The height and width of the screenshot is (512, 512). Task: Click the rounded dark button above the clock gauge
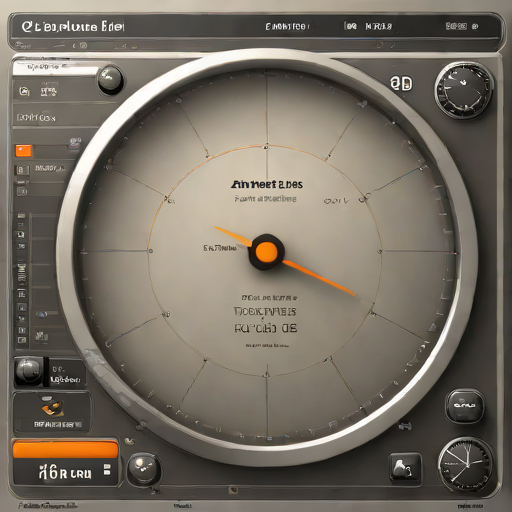(x=464, y=406)
